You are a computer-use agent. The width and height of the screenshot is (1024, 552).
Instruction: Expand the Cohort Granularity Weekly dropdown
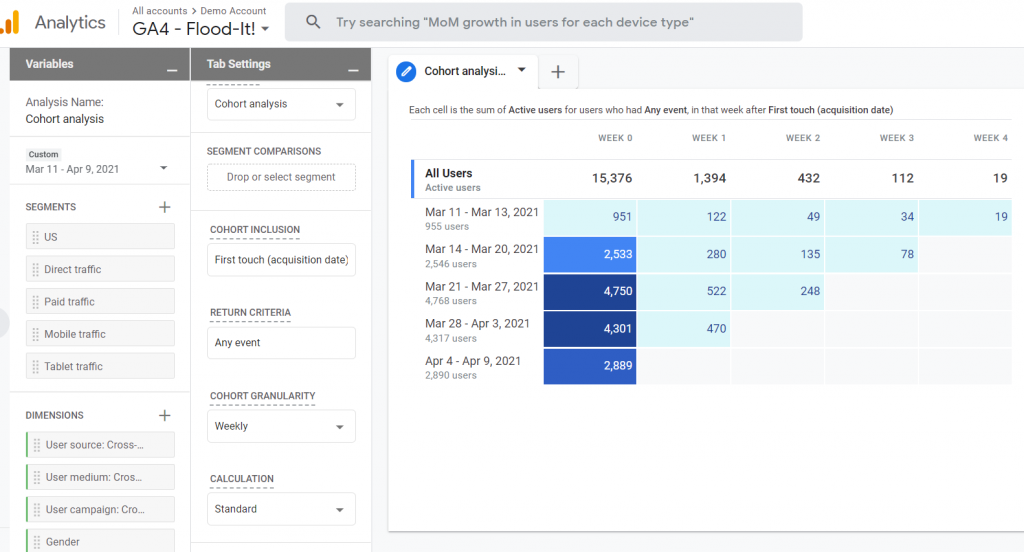[281, 426]
